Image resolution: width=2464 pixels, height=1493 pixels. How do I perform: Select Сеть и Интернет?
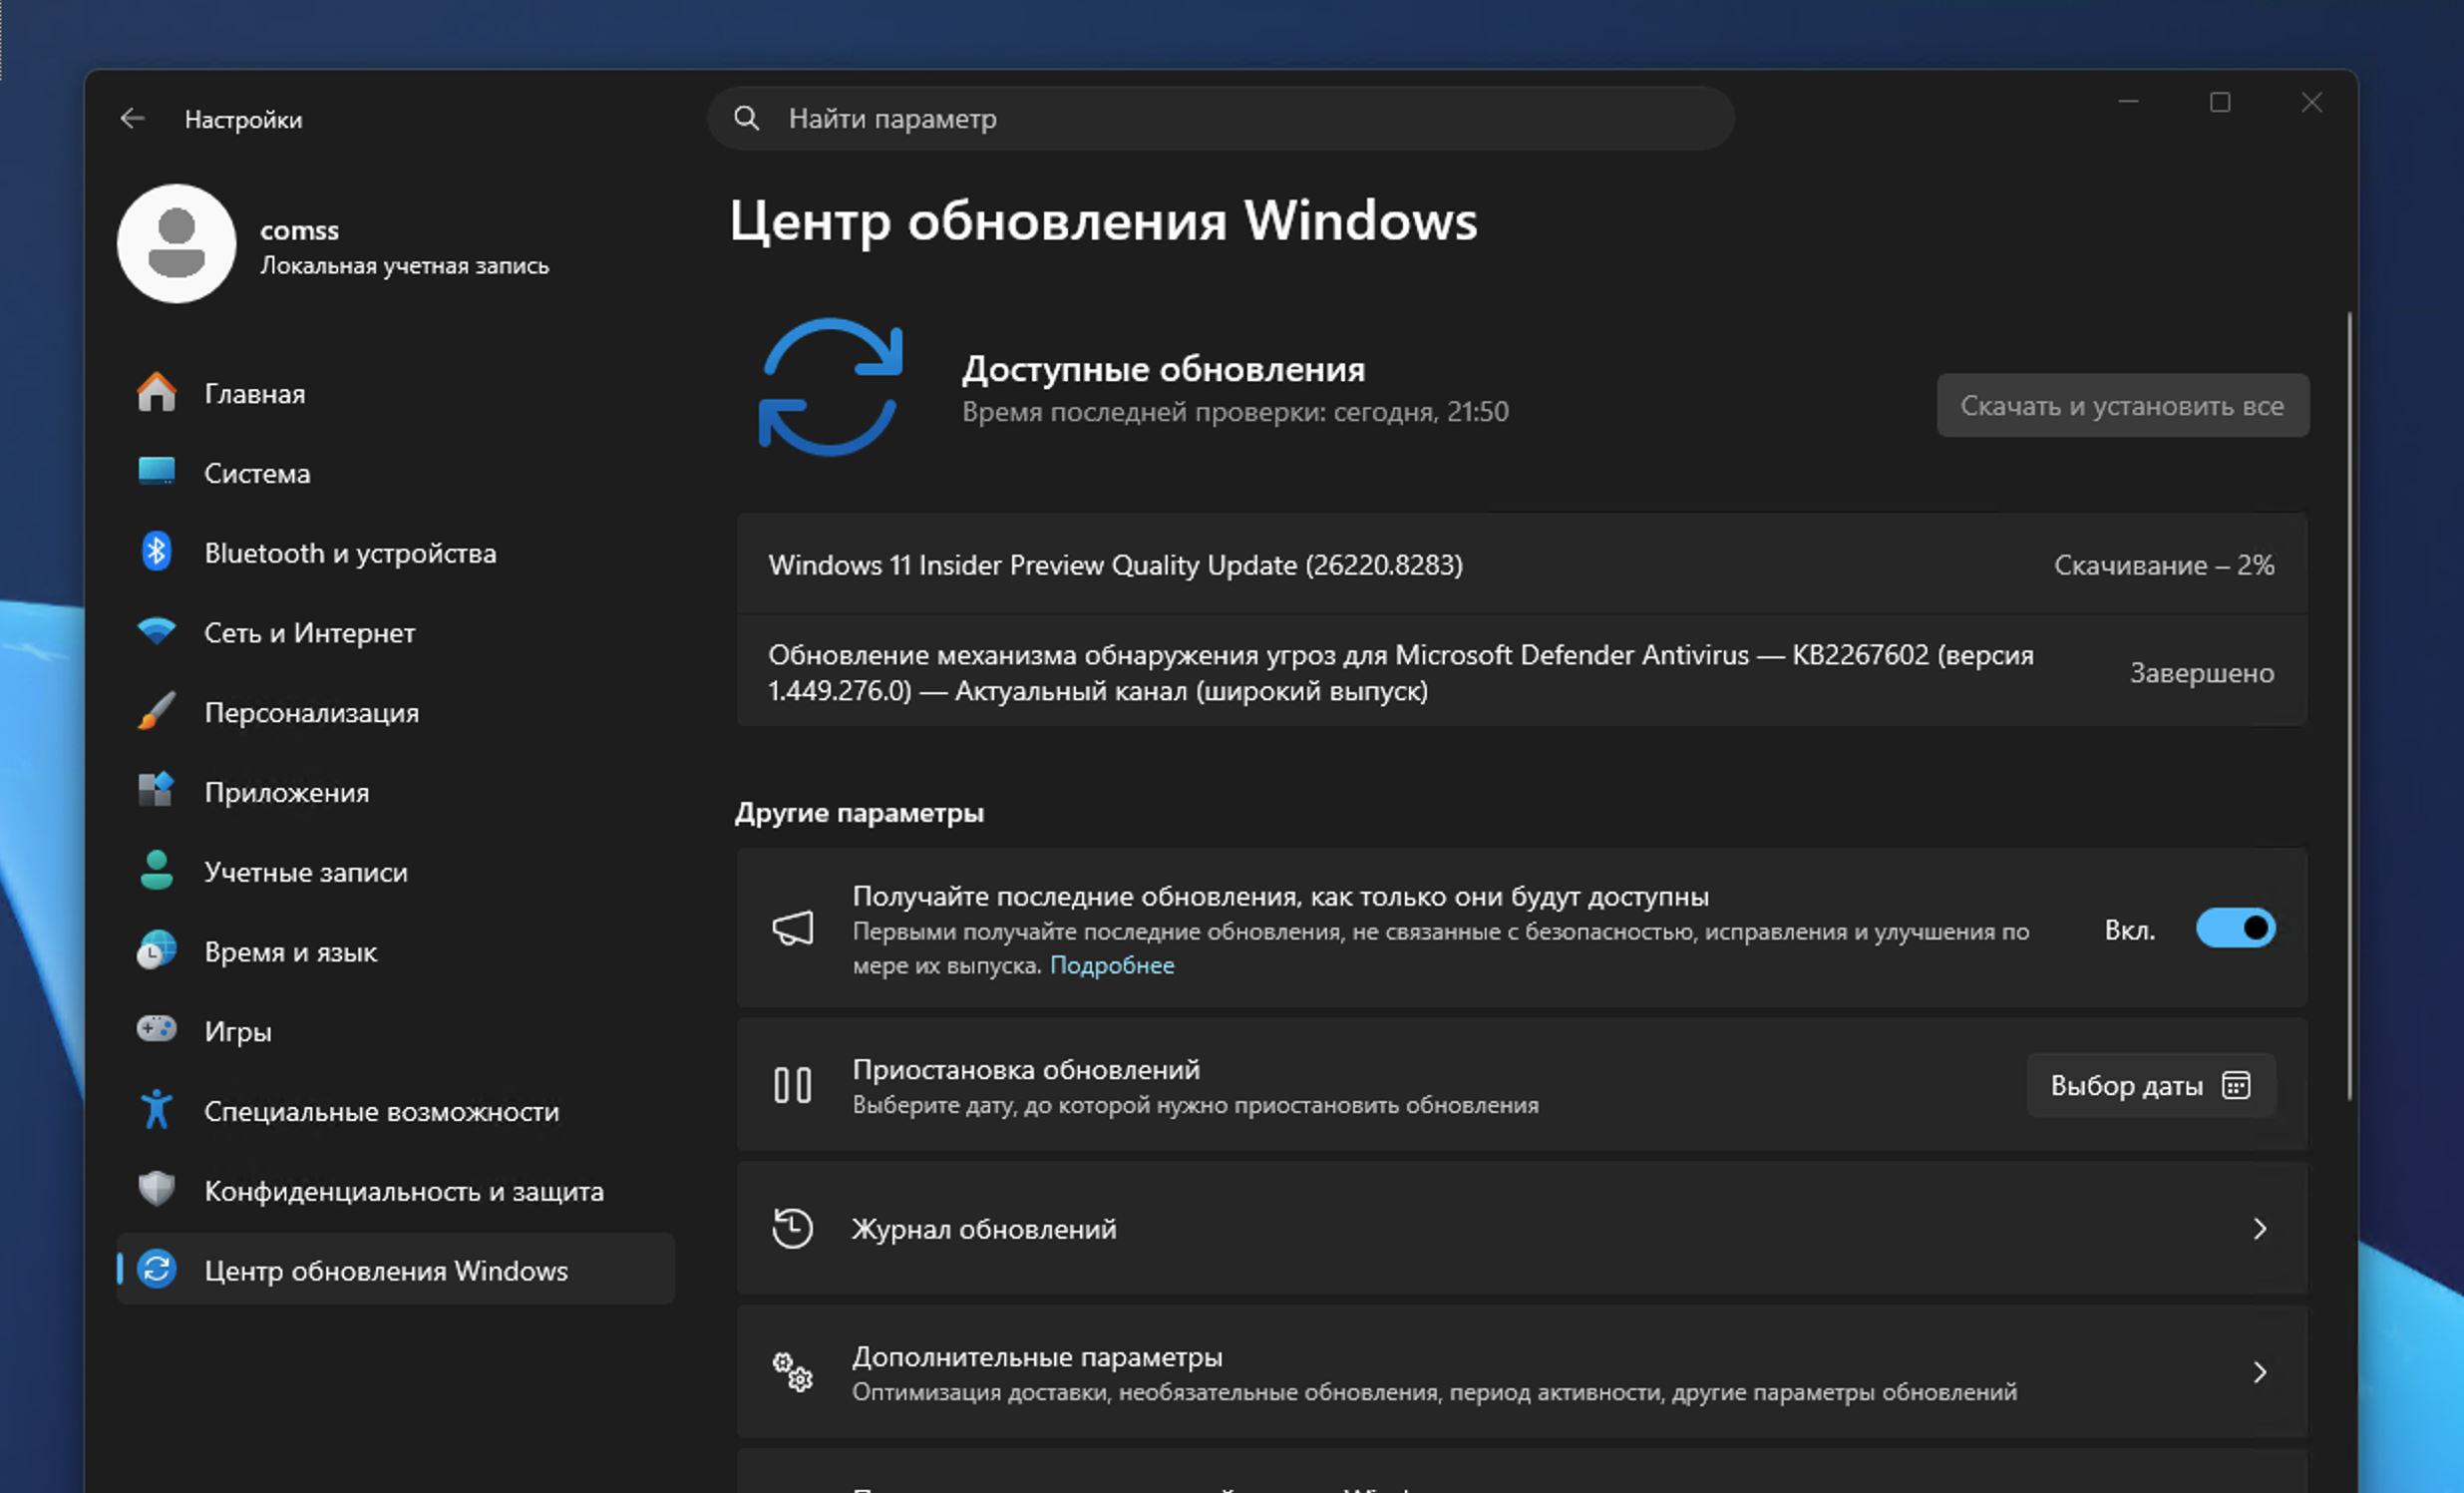pos(396,632)
